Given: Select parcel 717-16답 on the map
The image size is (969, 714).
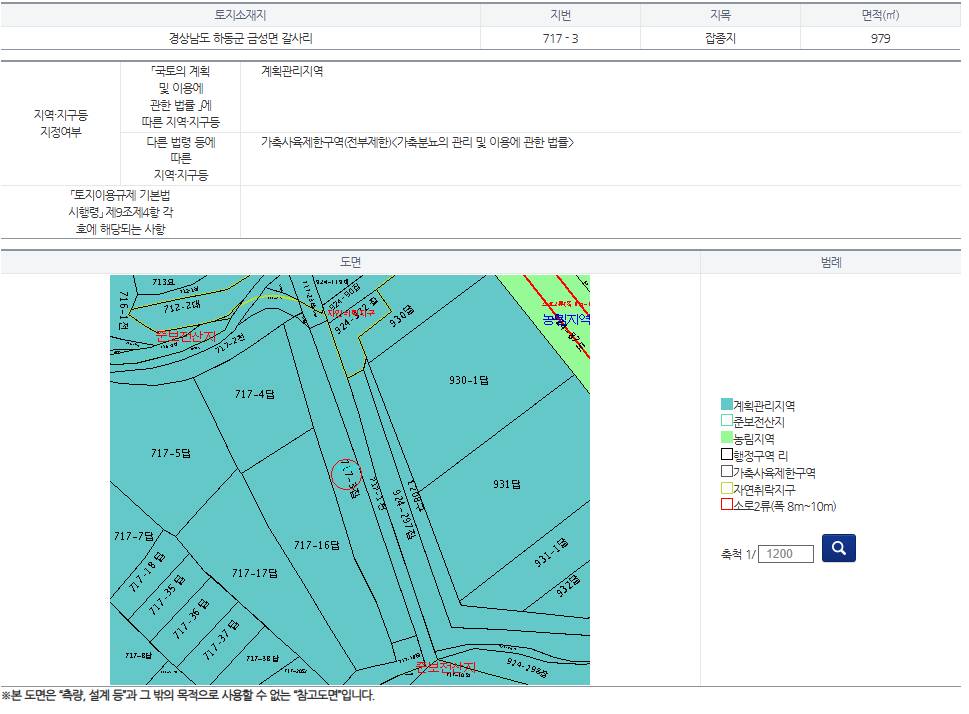Looking at the screenshot, I should click(316, 545).
